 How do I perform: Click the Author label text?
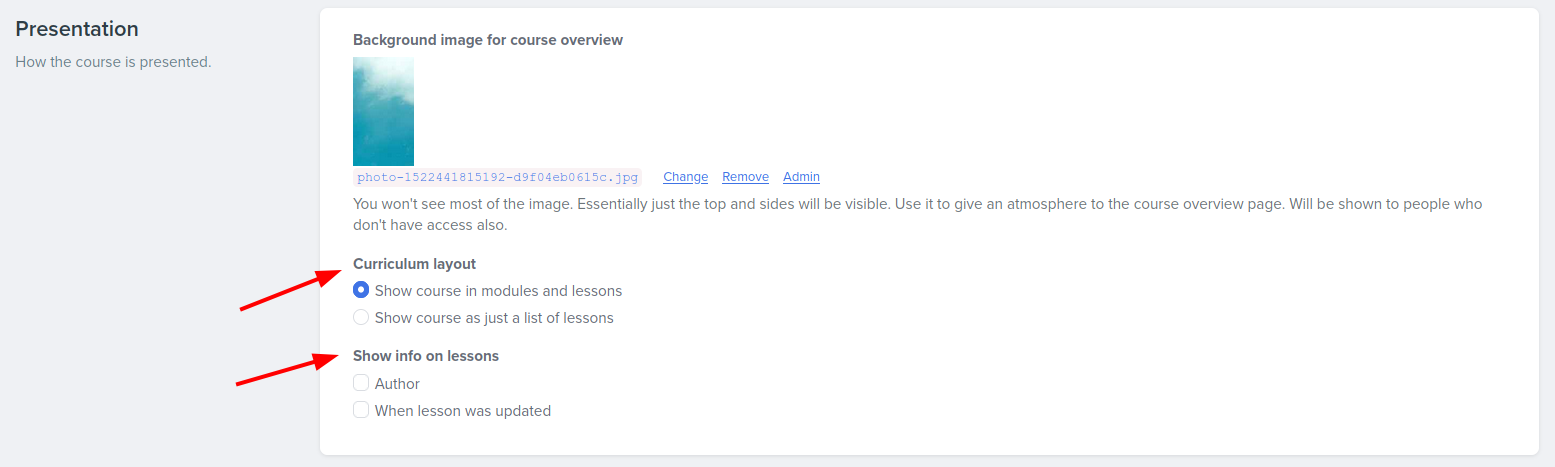tap(397, 384)
